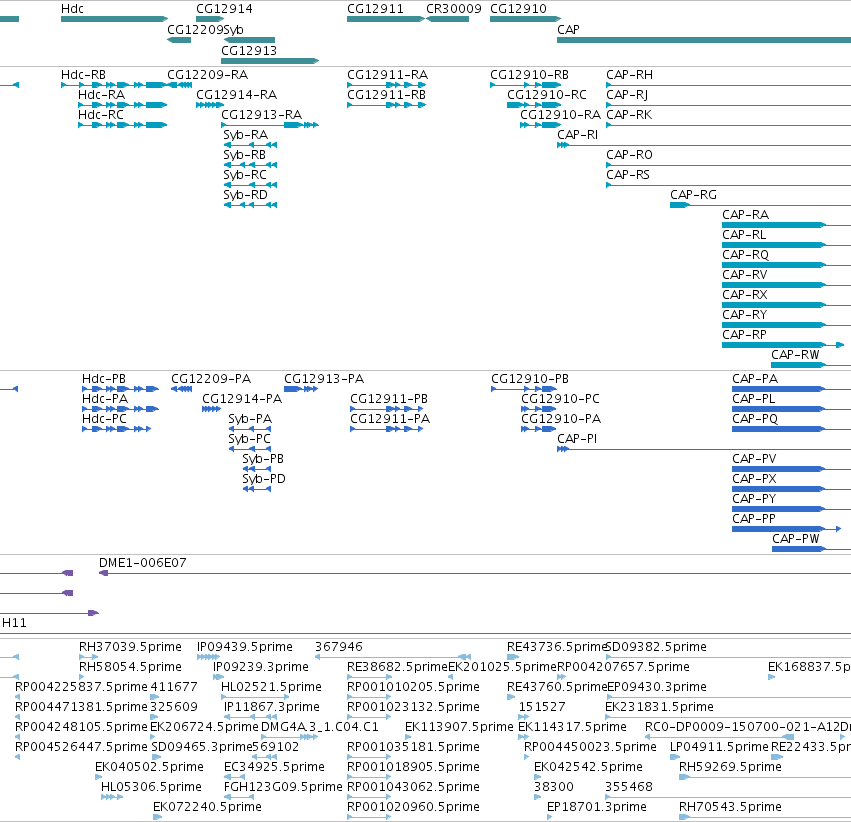Click the CAP-RH transcript label
Screen dimensions: 851x822
click(x=630, y=74)
